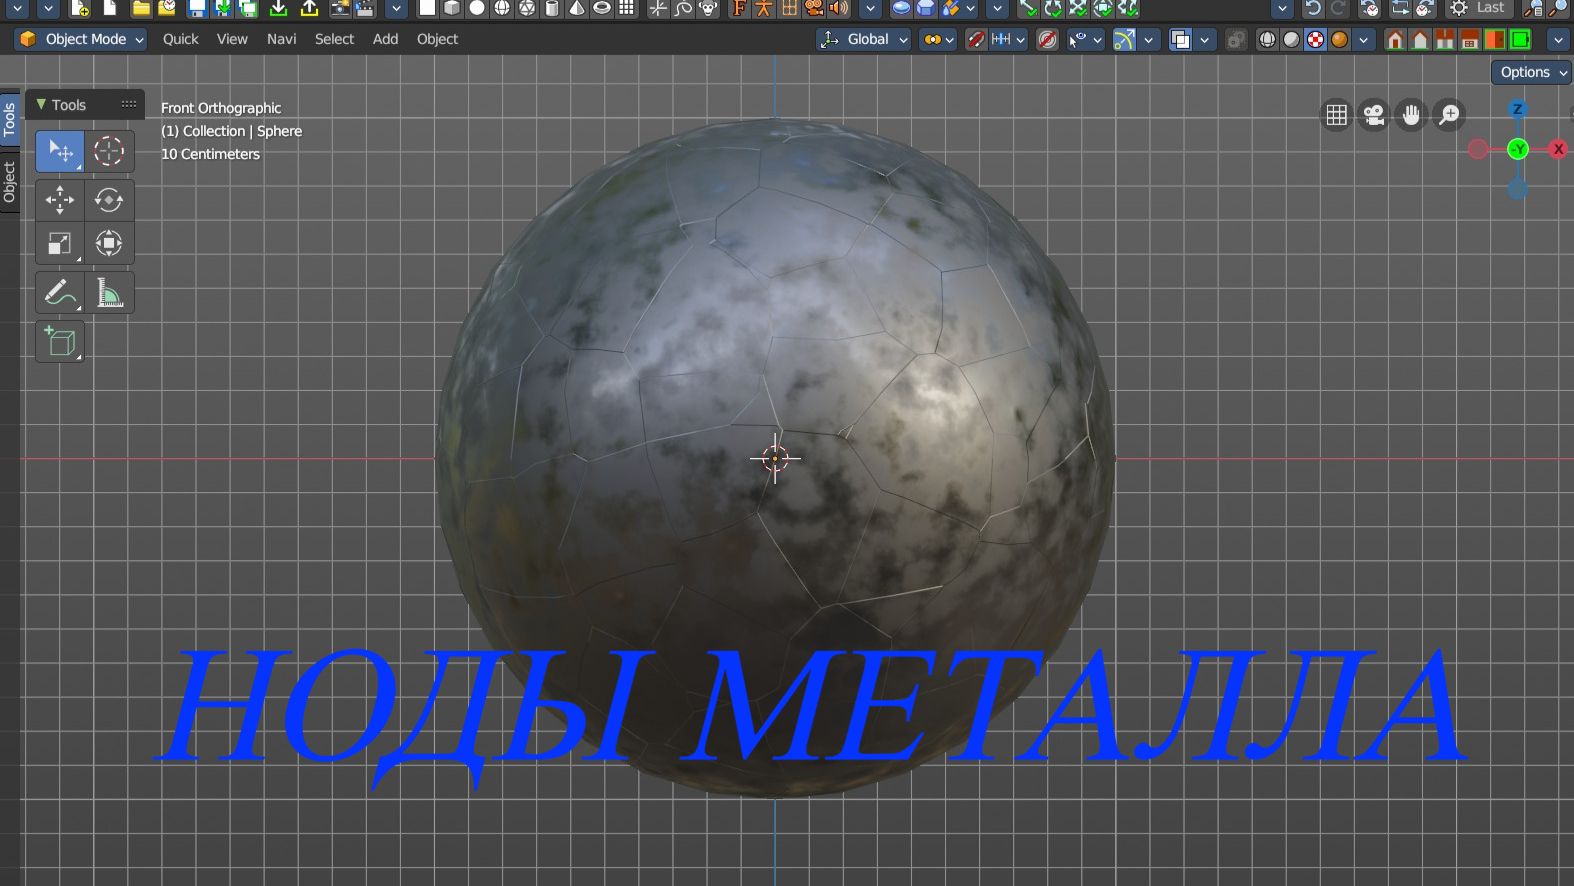Click the undo arrow icon
Viewport: 1574px width, 886px height.
click(x=1313, y=8)
